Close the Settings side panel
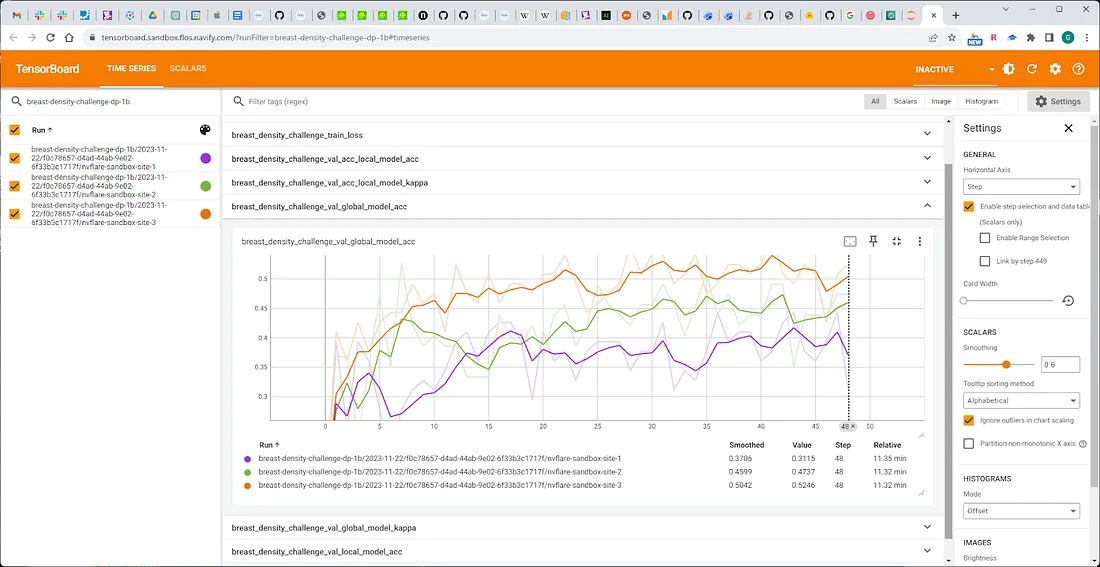The height and width of the screenshot is (567, 1100). [x=1068, y=128]
